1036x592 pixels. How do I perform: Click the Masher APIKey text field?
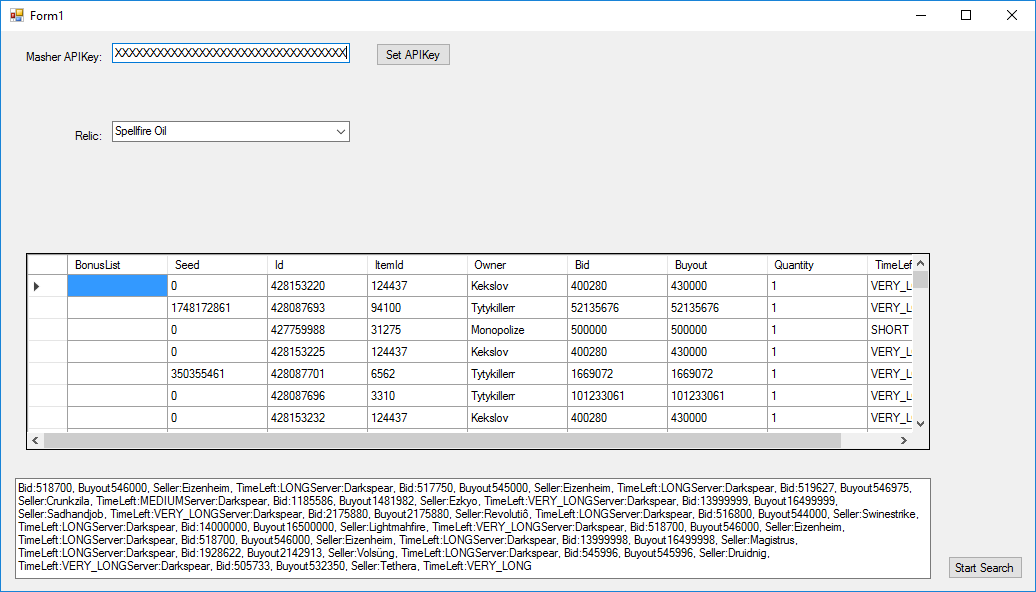(230, 54)
